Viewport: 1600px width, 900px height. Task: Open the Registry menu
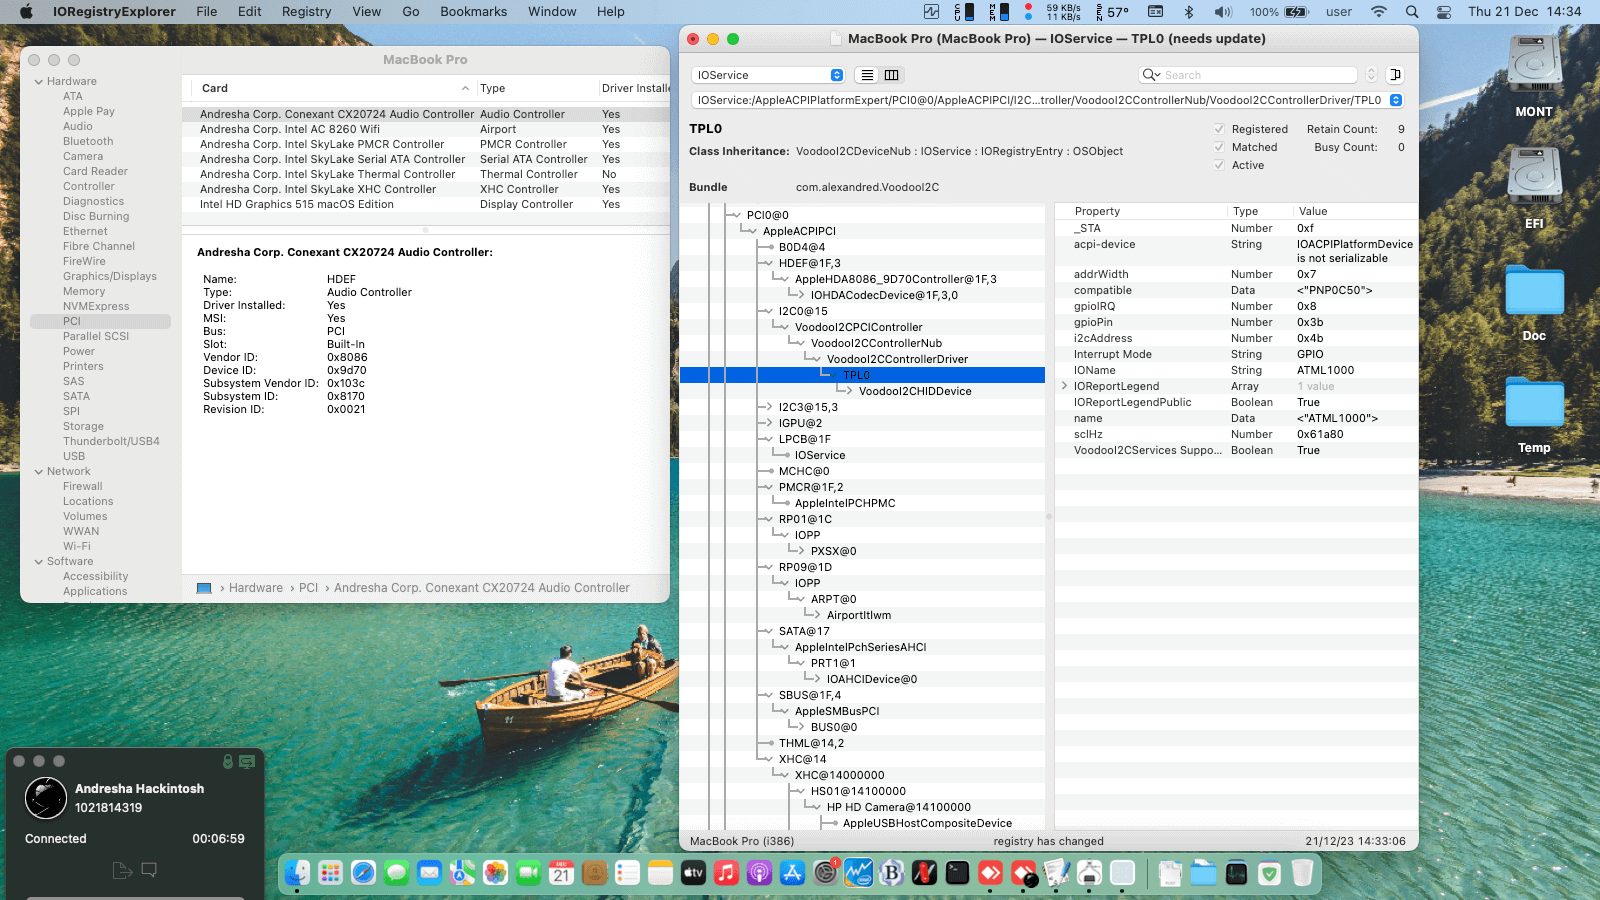pyautogui.click(x=306, y=12)
